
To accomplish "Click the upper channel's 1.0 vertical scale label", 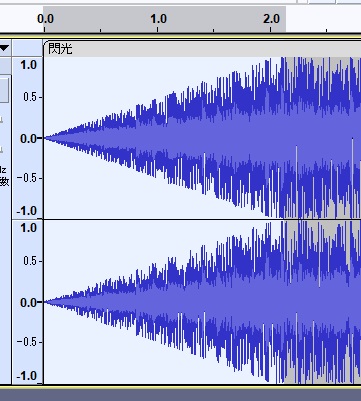I will (29, 65).
